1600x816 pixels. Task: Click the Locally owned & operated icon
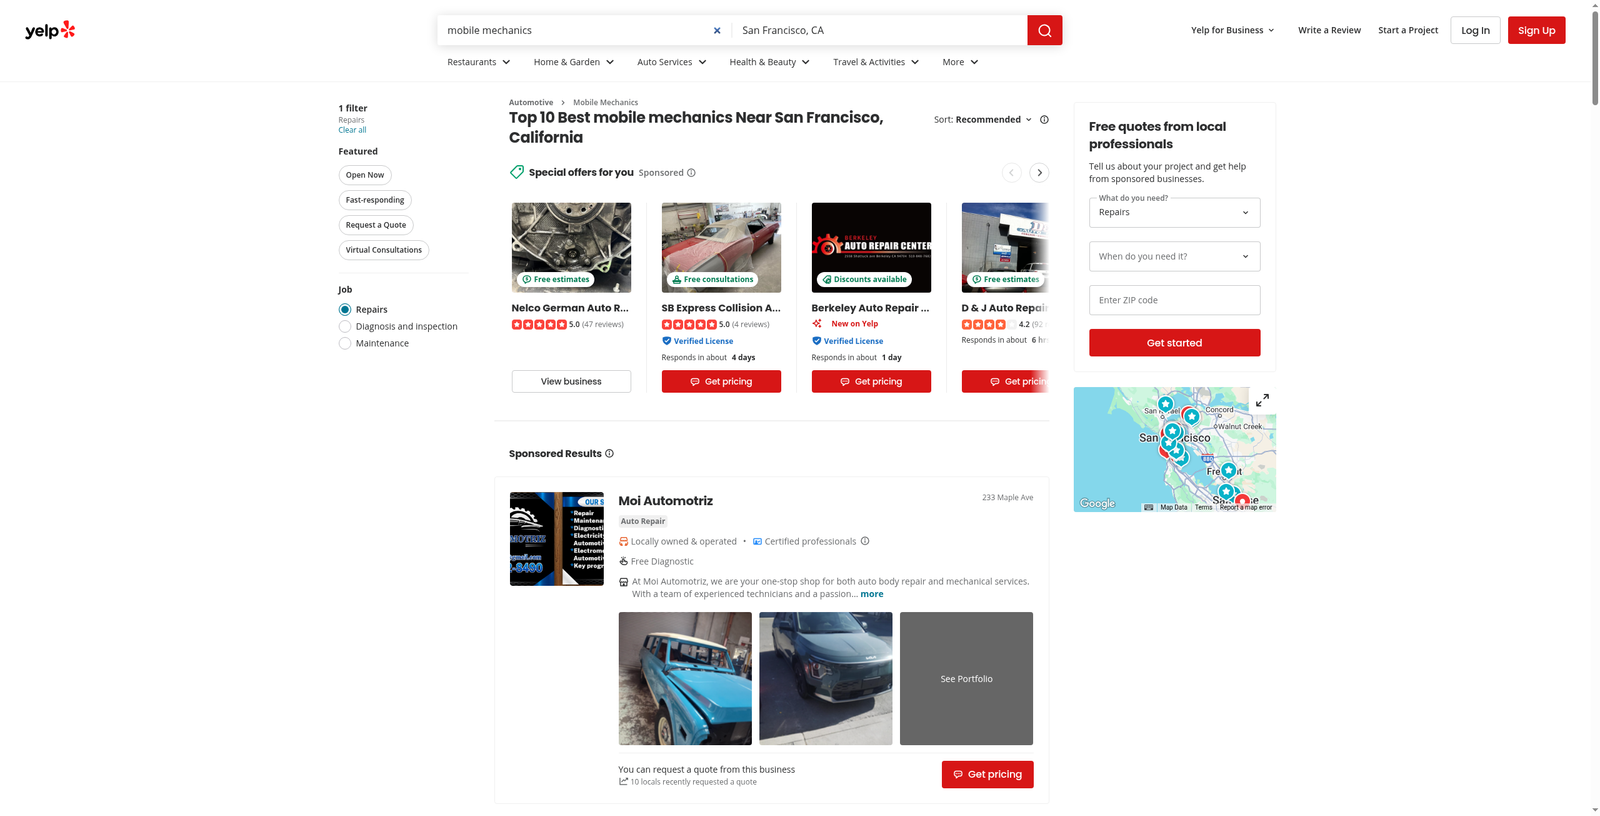(x=623, y=541)
